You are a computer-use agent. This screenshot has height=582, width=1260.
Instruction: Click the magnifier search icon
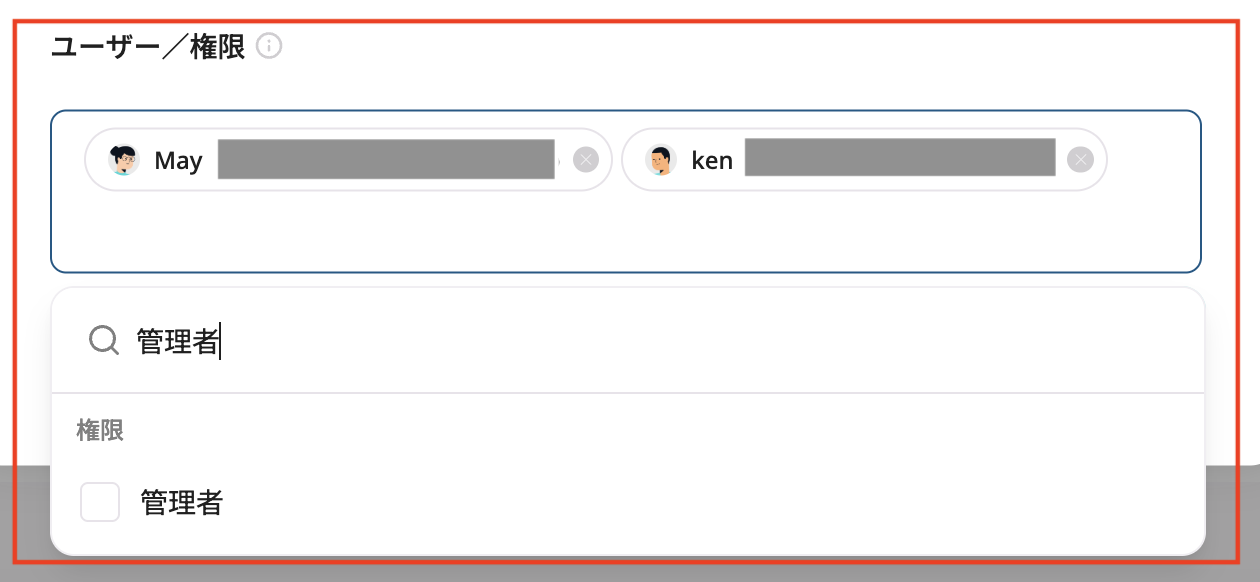pyautogui.click(x=104, y=341)
